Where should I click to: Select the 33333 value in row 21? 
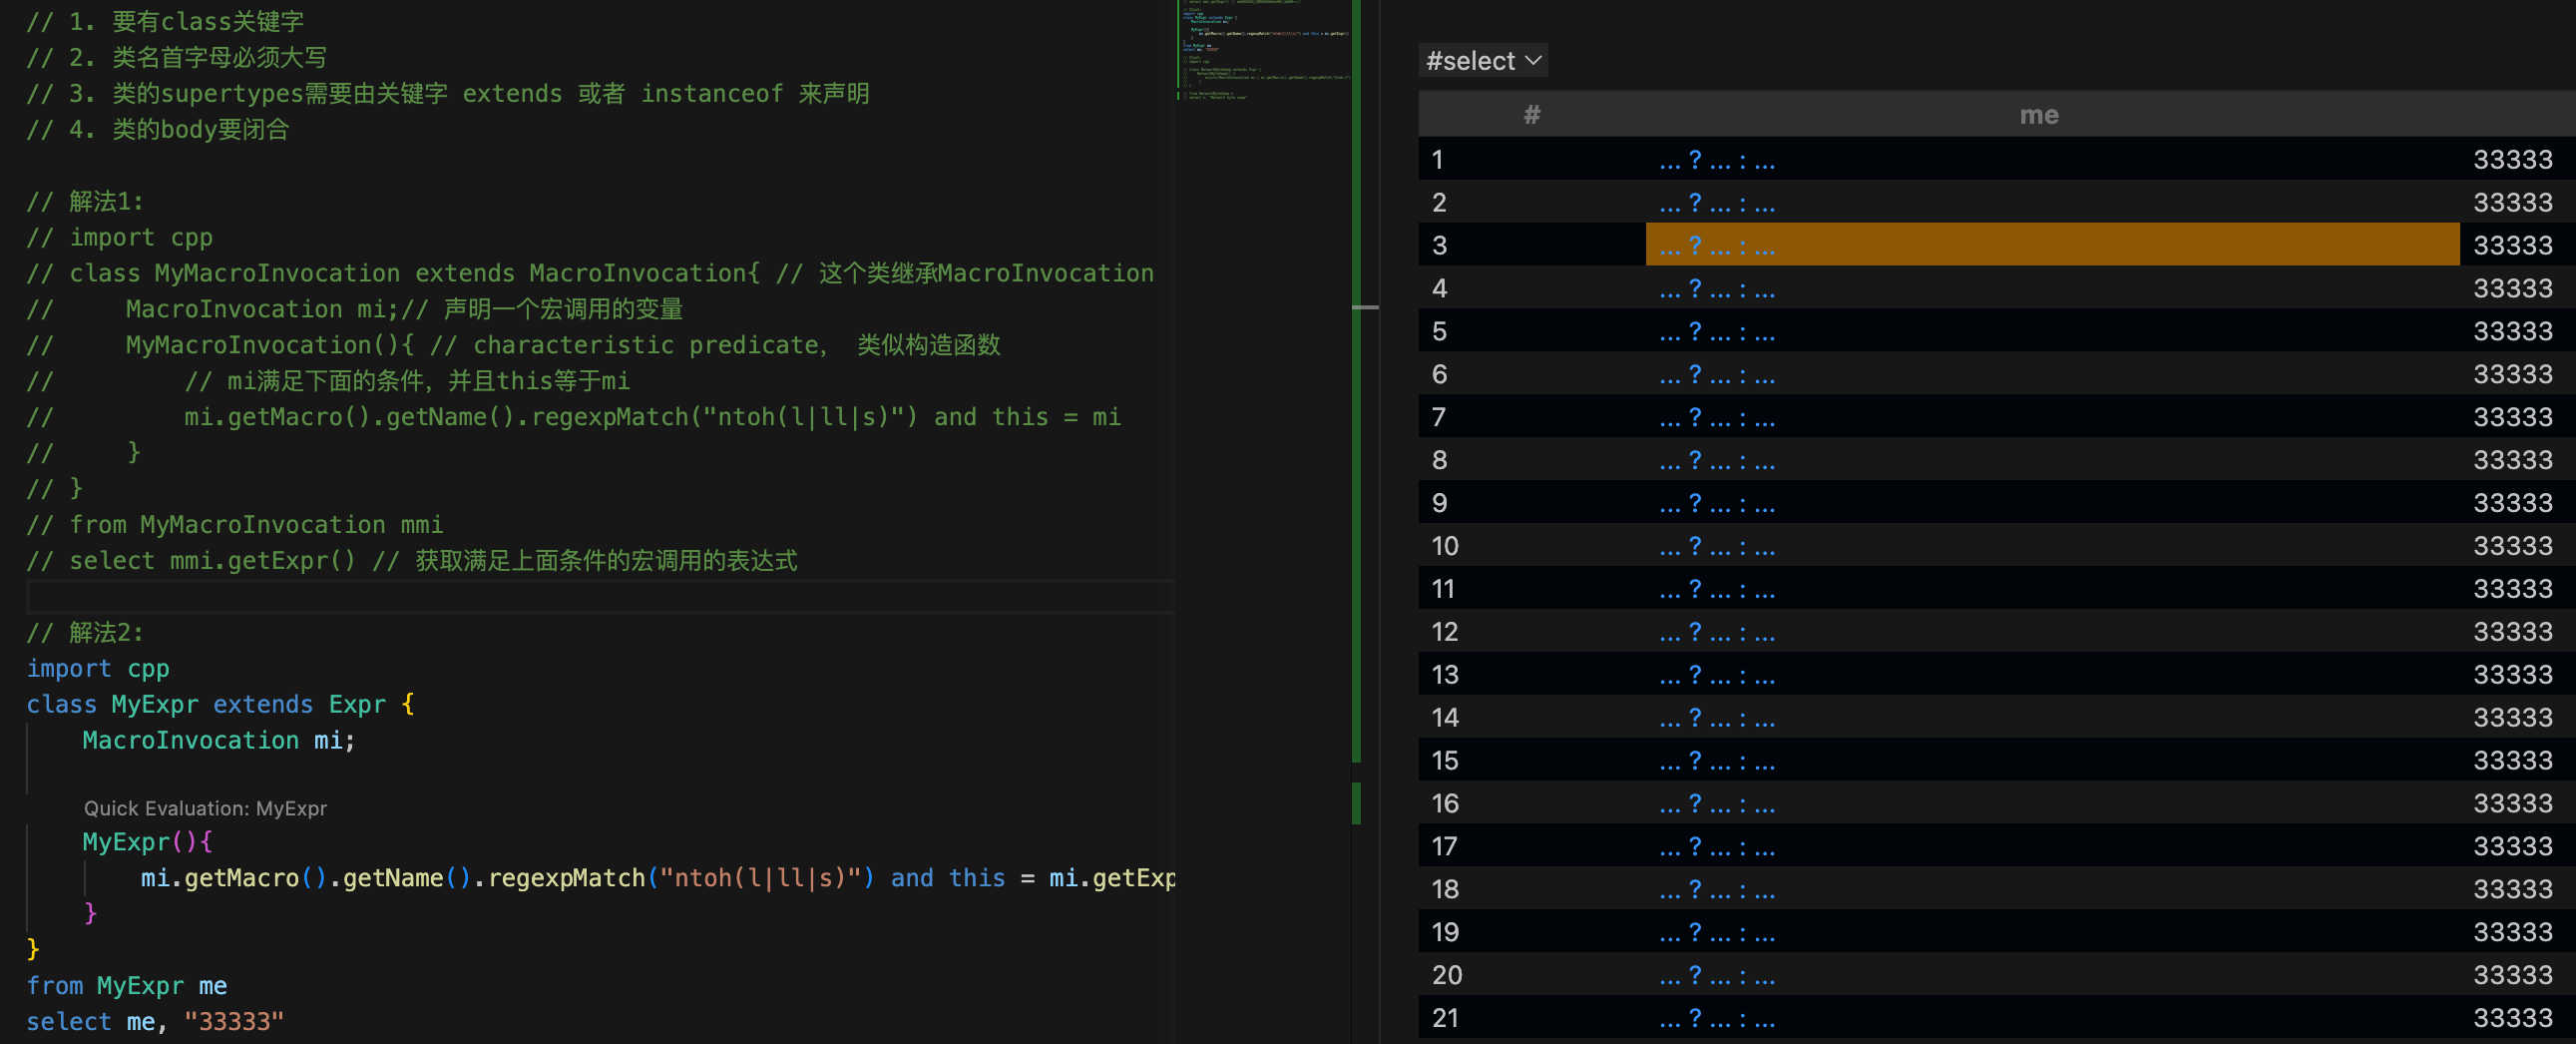click(x=2512, y=1020)
